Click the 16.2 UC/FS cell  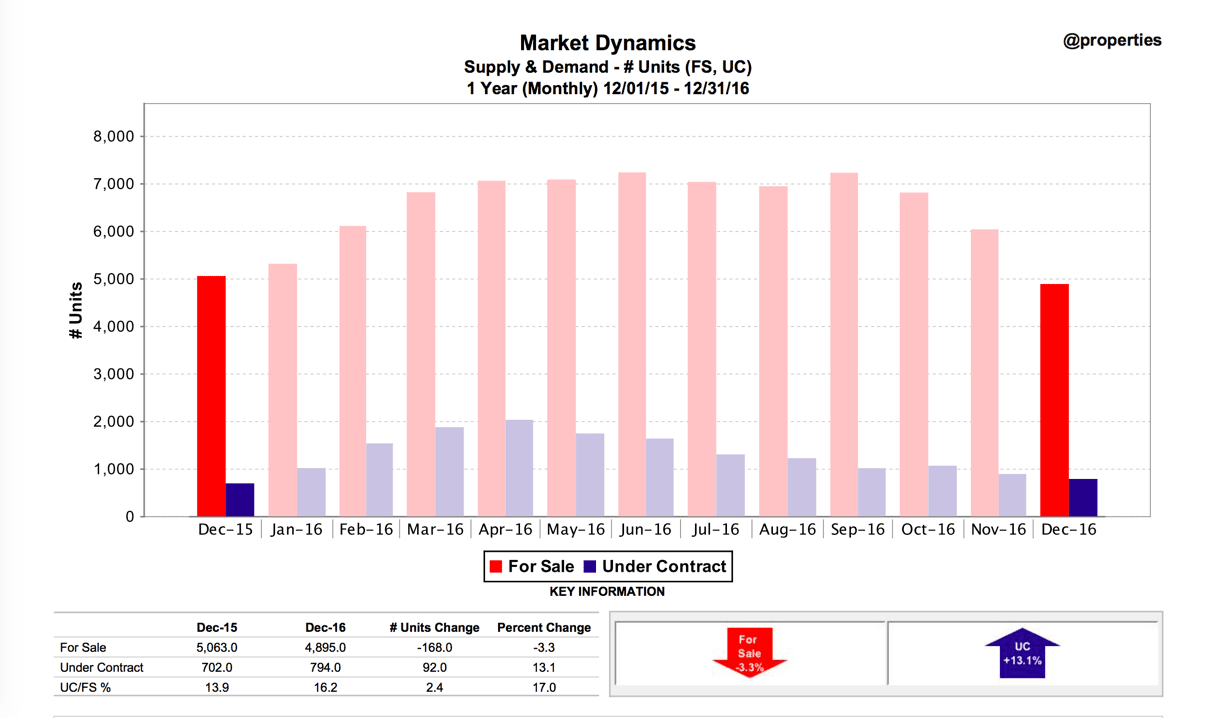(325, 688)
